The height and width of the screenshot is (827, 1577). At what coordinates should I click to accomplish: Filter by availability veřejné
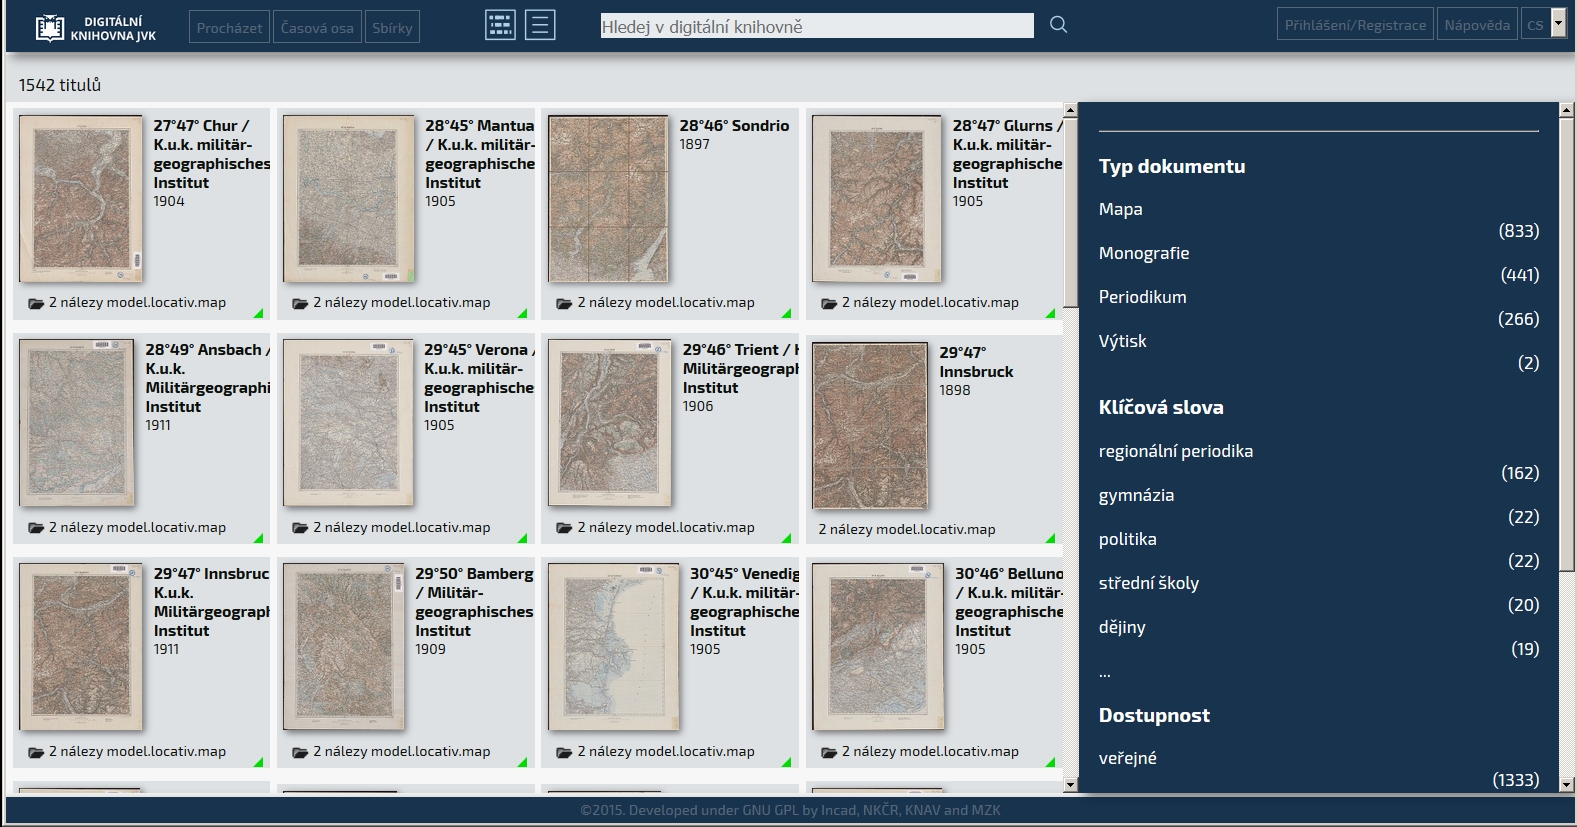click(x=1127, y=758)
